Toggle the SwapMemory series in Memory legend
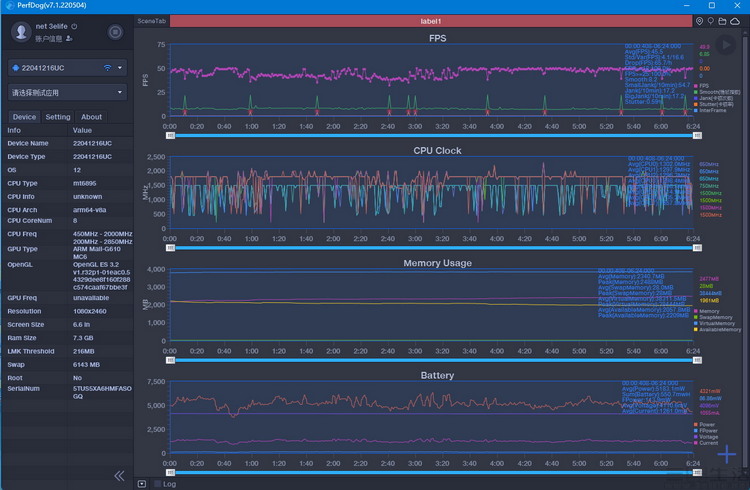 click(713, 317)
